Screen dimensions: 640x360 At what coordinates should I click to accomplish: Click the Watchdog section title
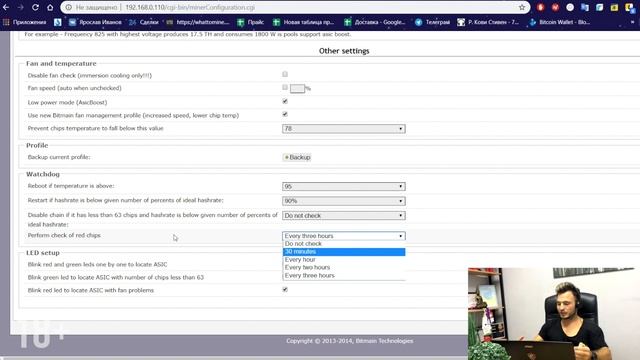point(43,174)
